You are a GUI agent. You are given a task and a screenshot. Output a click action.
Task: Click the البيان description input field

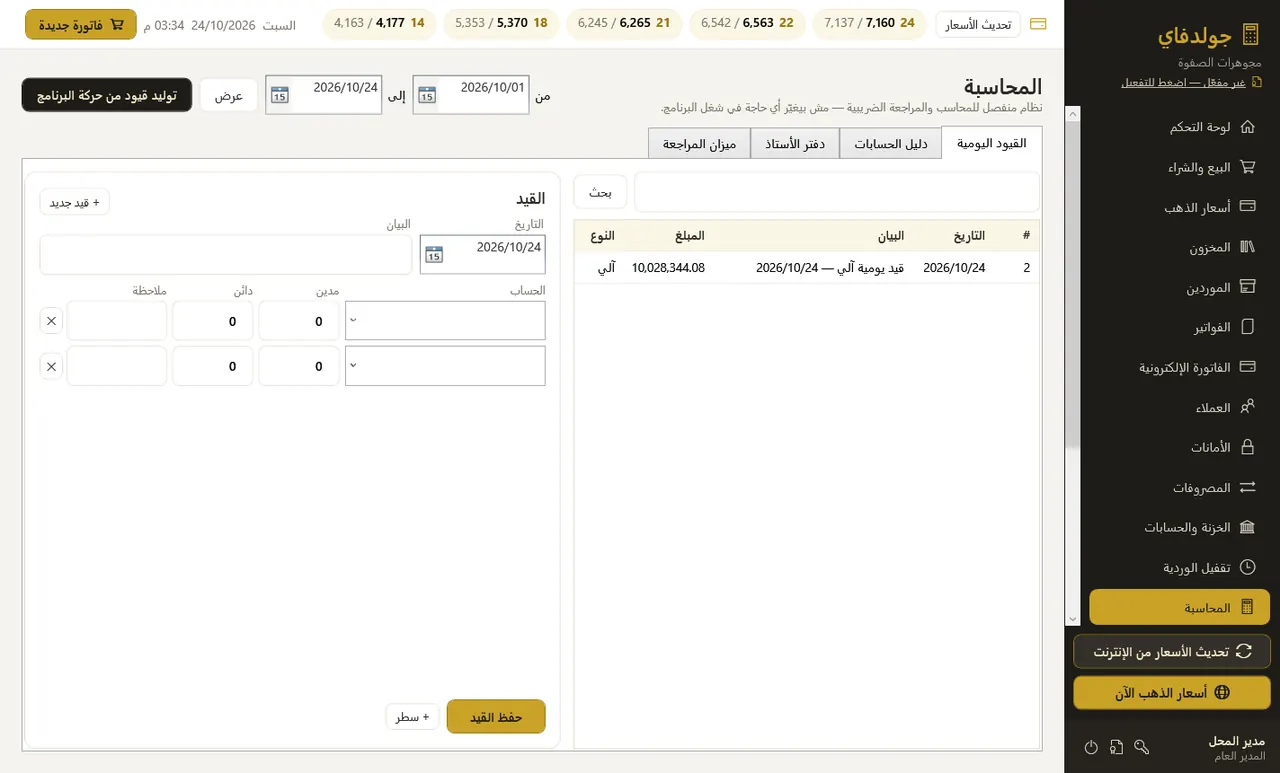pyautogui.click(x=226, y=255)
